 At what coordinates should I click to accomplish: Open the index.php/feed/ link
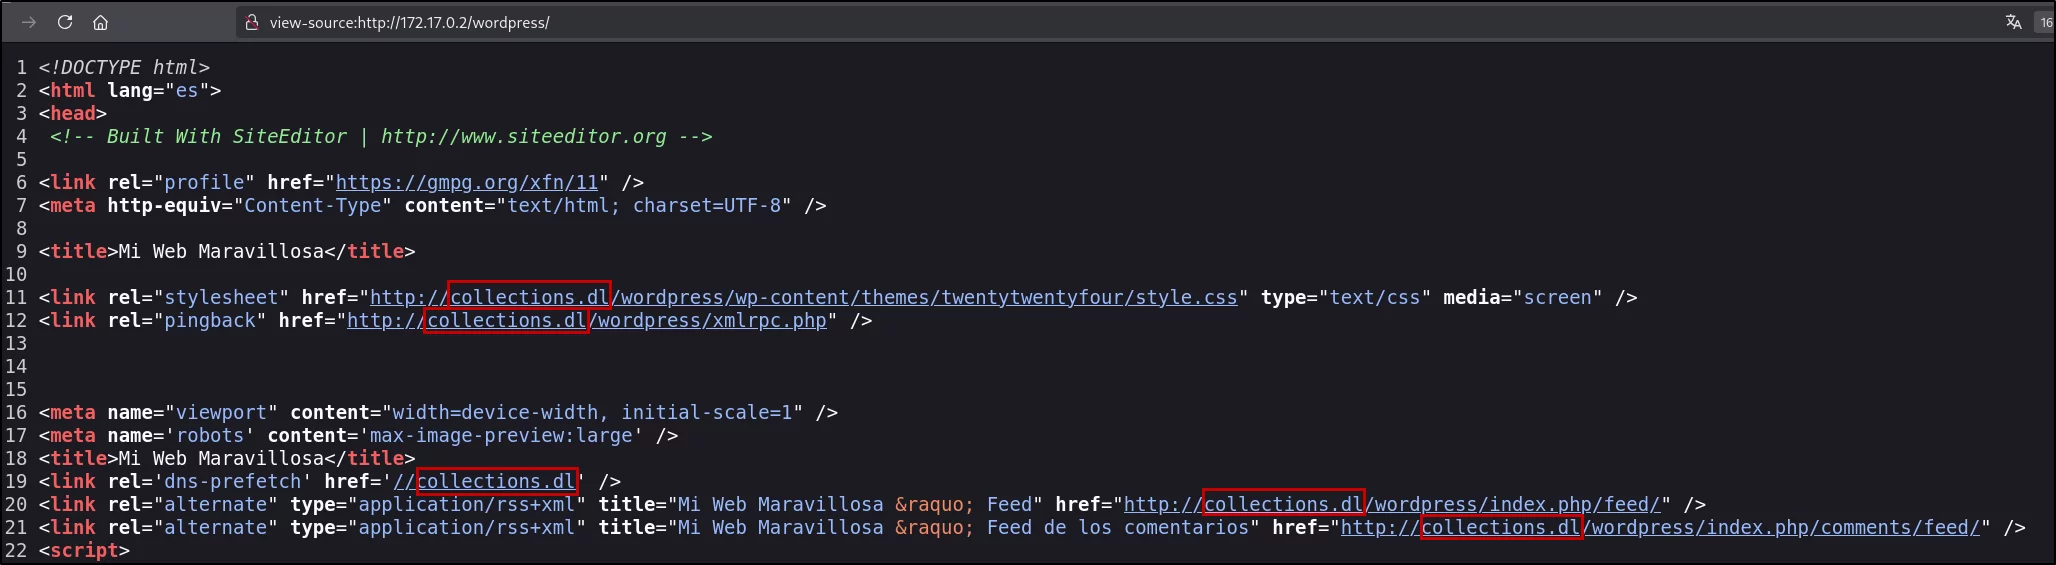pyautogui.click(x=1392, y=504)
